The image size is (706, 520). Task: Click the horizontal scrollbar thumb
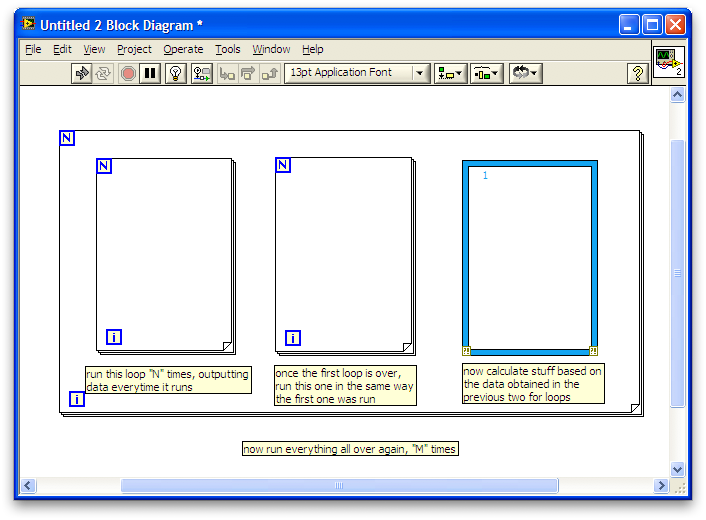(x=339, y=485)
